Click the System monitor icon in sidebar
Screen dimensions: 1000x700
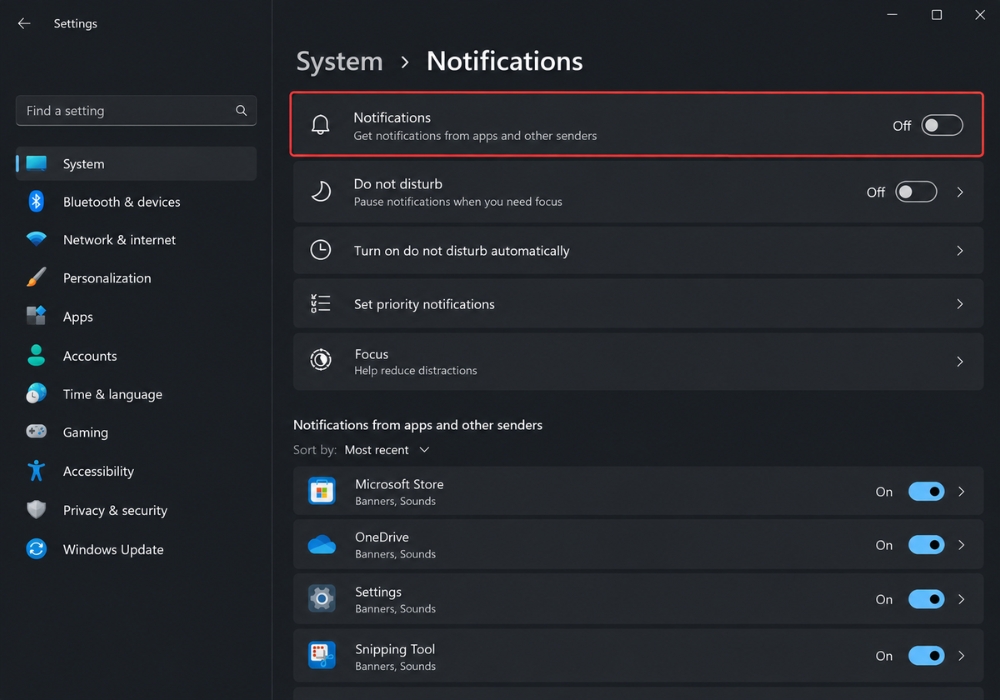(x=36, y=163)
